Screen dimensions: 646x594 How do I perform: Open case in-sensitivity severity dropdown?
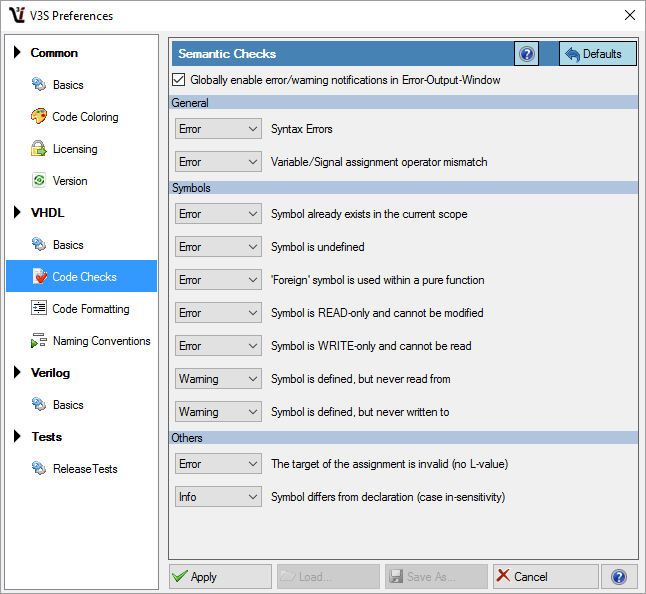tap(218, 497)
